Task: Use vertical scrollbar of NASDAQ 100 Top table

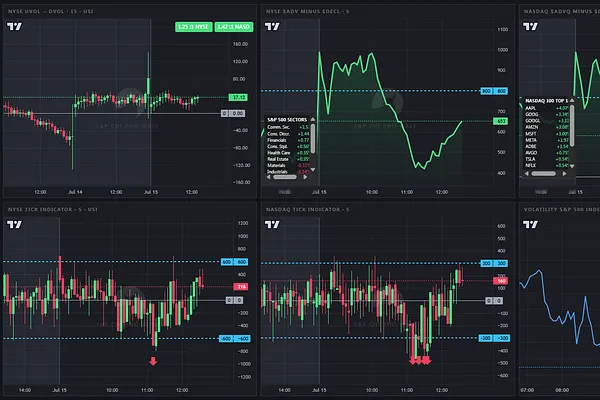Action: tap(572, 125)
